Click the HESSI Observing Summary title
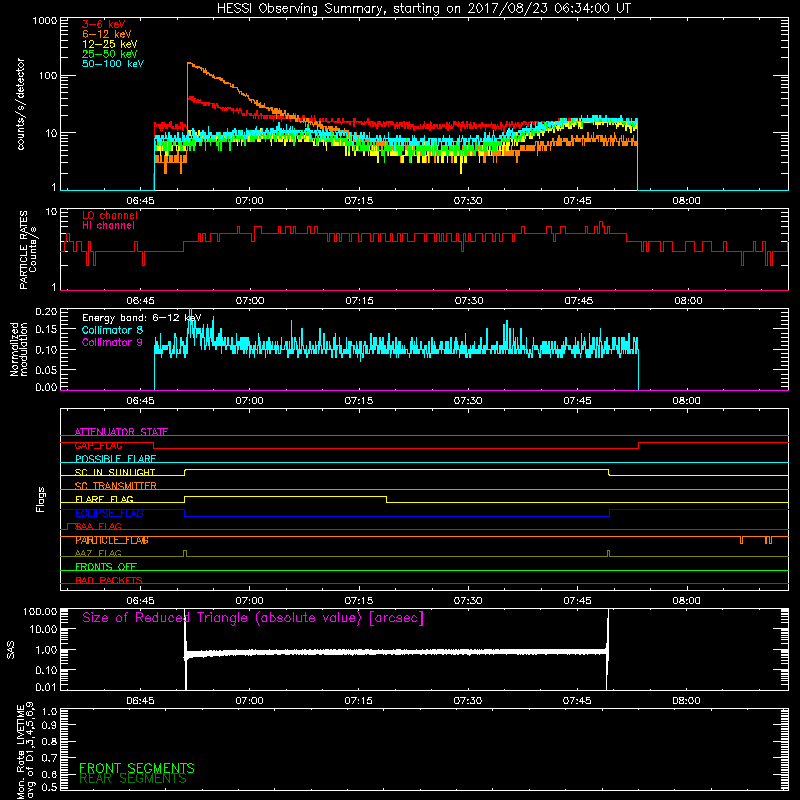 pyautogui.click(x=423, y=9)
